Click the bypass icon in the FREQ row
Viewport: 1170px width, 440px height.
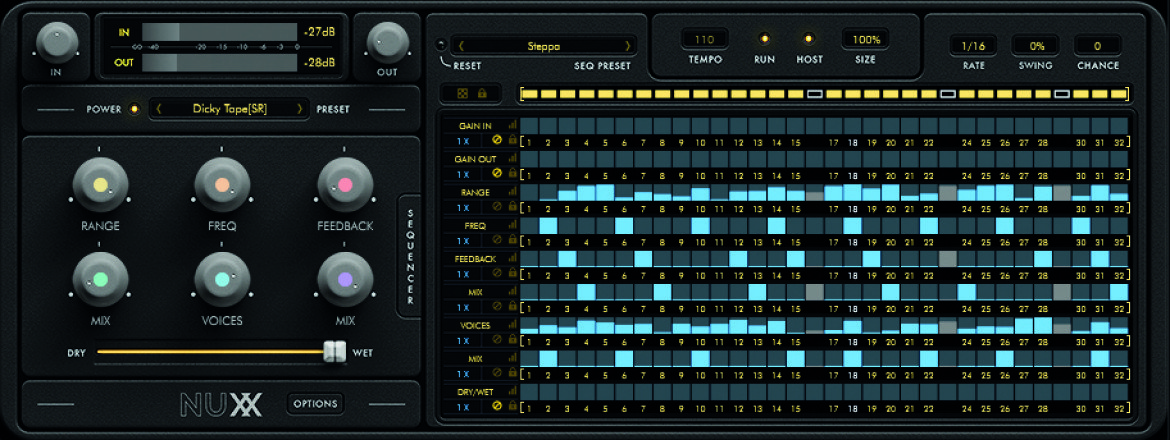[x=497, y=240]
